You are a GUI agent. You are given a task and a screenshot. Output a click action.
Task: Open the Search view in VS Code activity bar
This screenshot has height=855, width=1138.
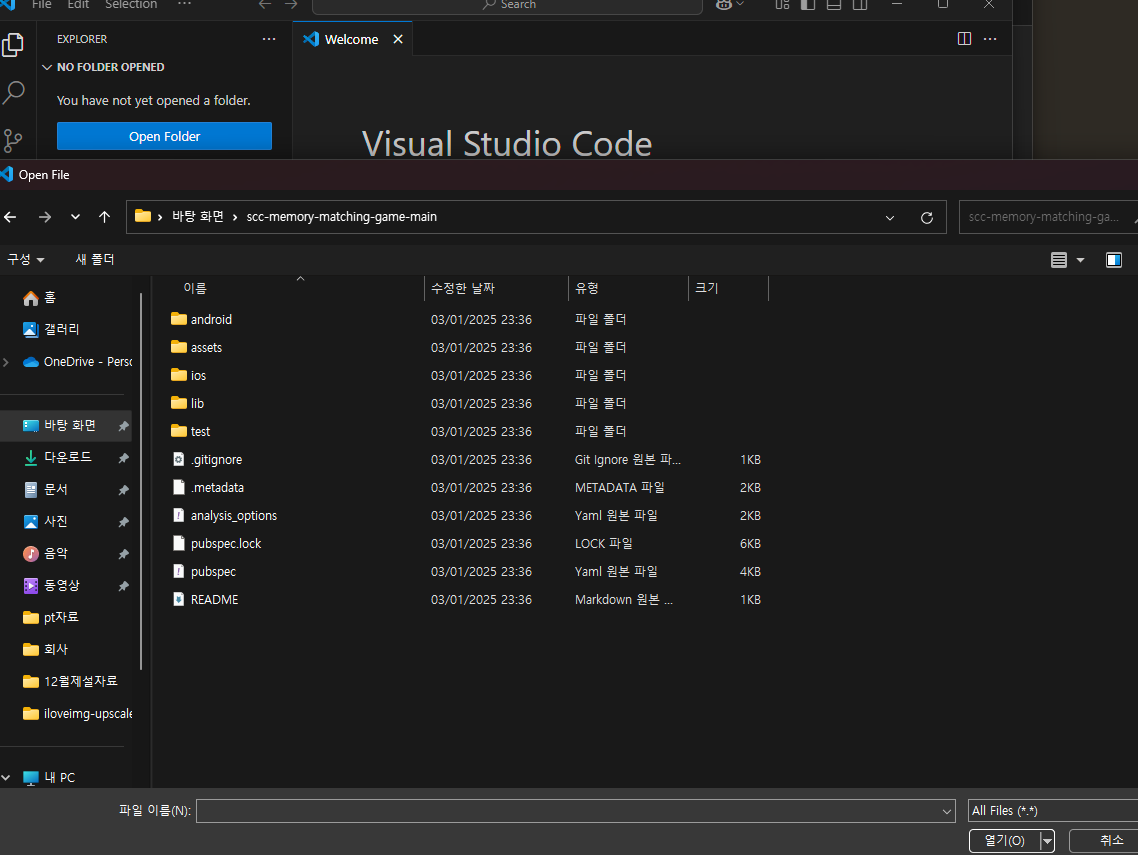[13, 92]
